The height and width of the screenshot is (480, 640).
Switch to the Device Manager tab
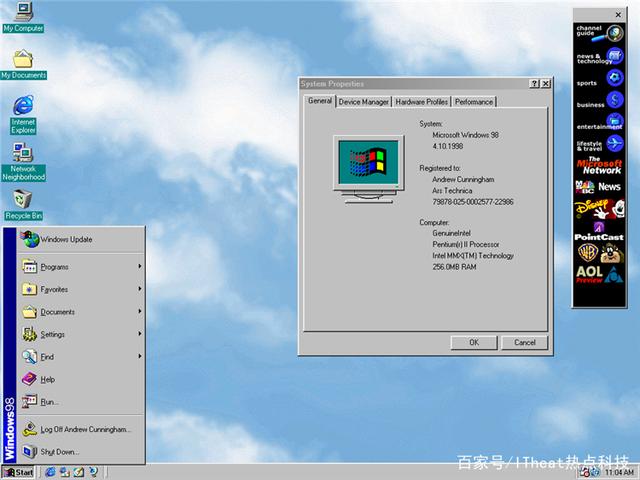click(x=363, y=102)
